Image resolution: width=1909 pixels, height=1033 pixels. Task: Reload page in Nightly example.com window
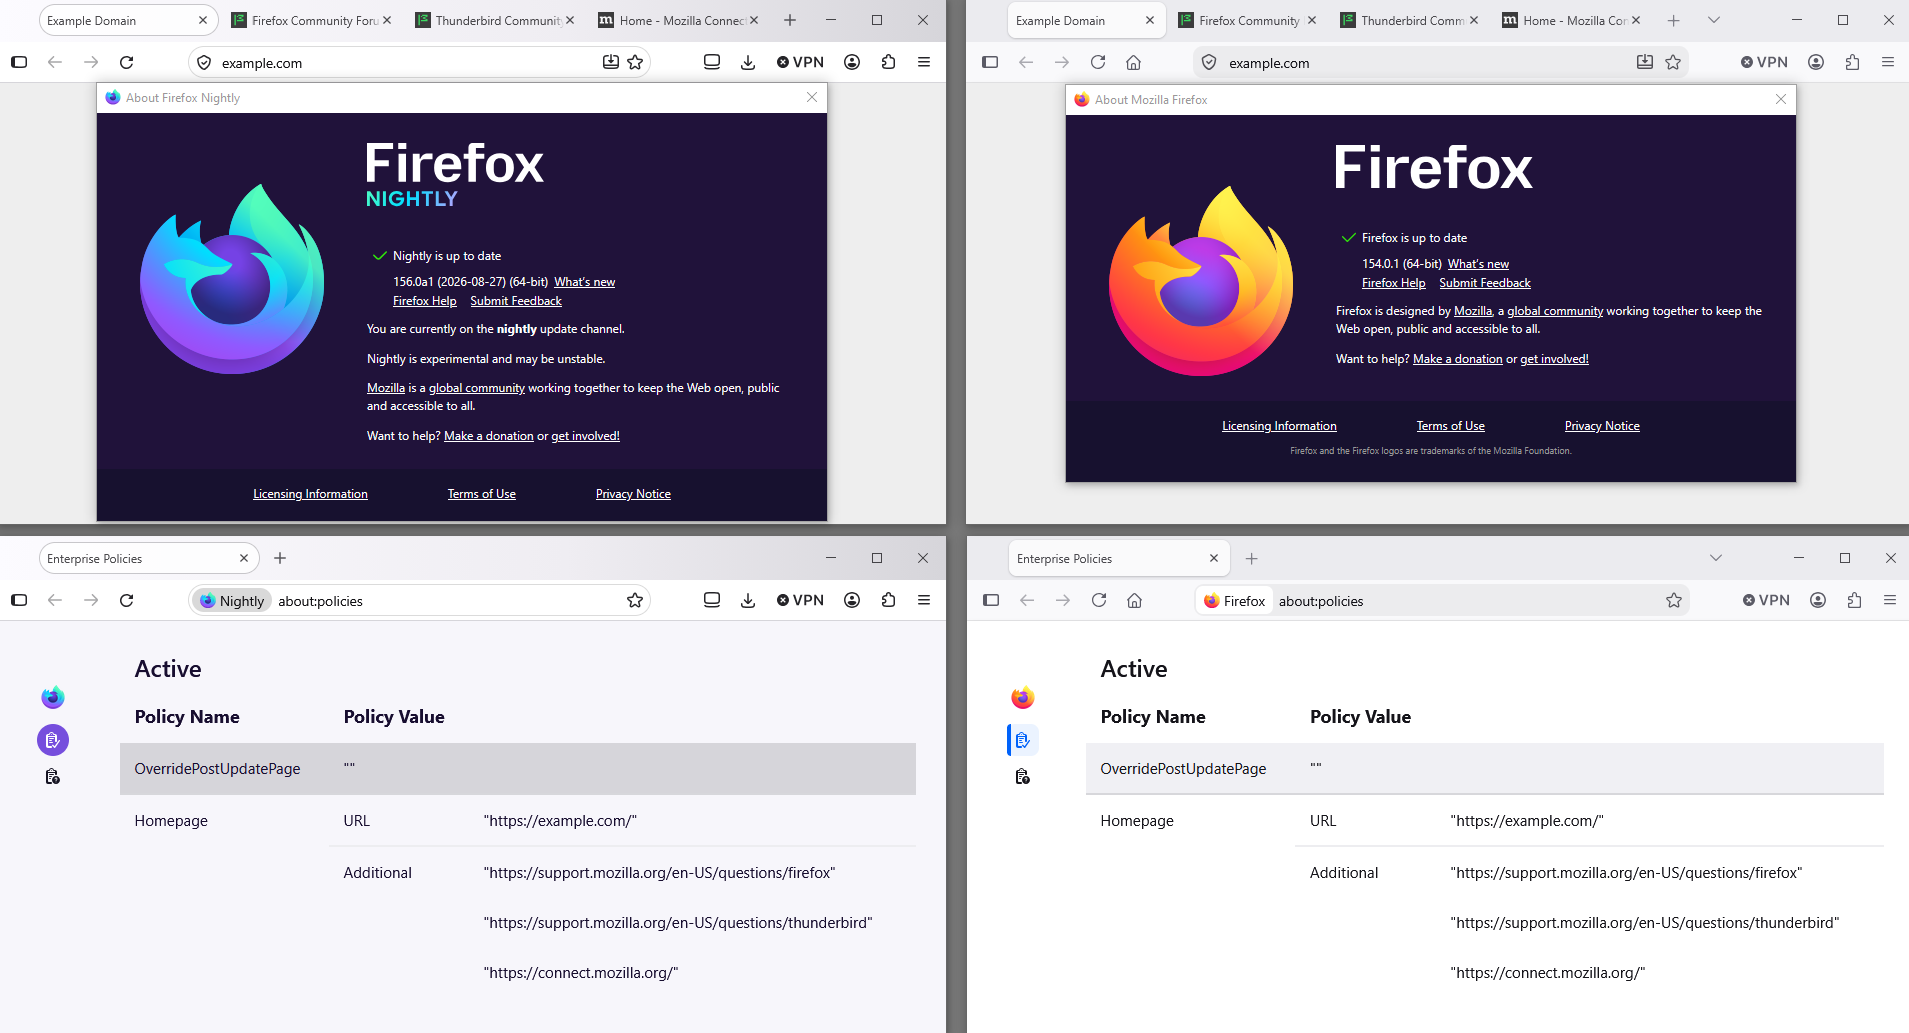(127, 62)
